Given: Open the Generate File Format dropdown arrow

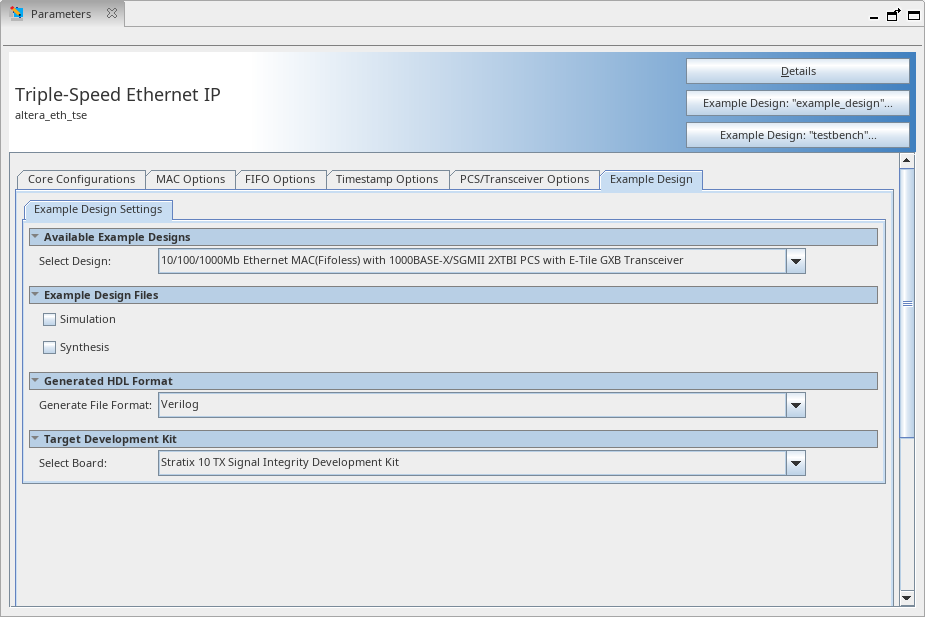Looking at the screenshot, I should pos(796,405).
